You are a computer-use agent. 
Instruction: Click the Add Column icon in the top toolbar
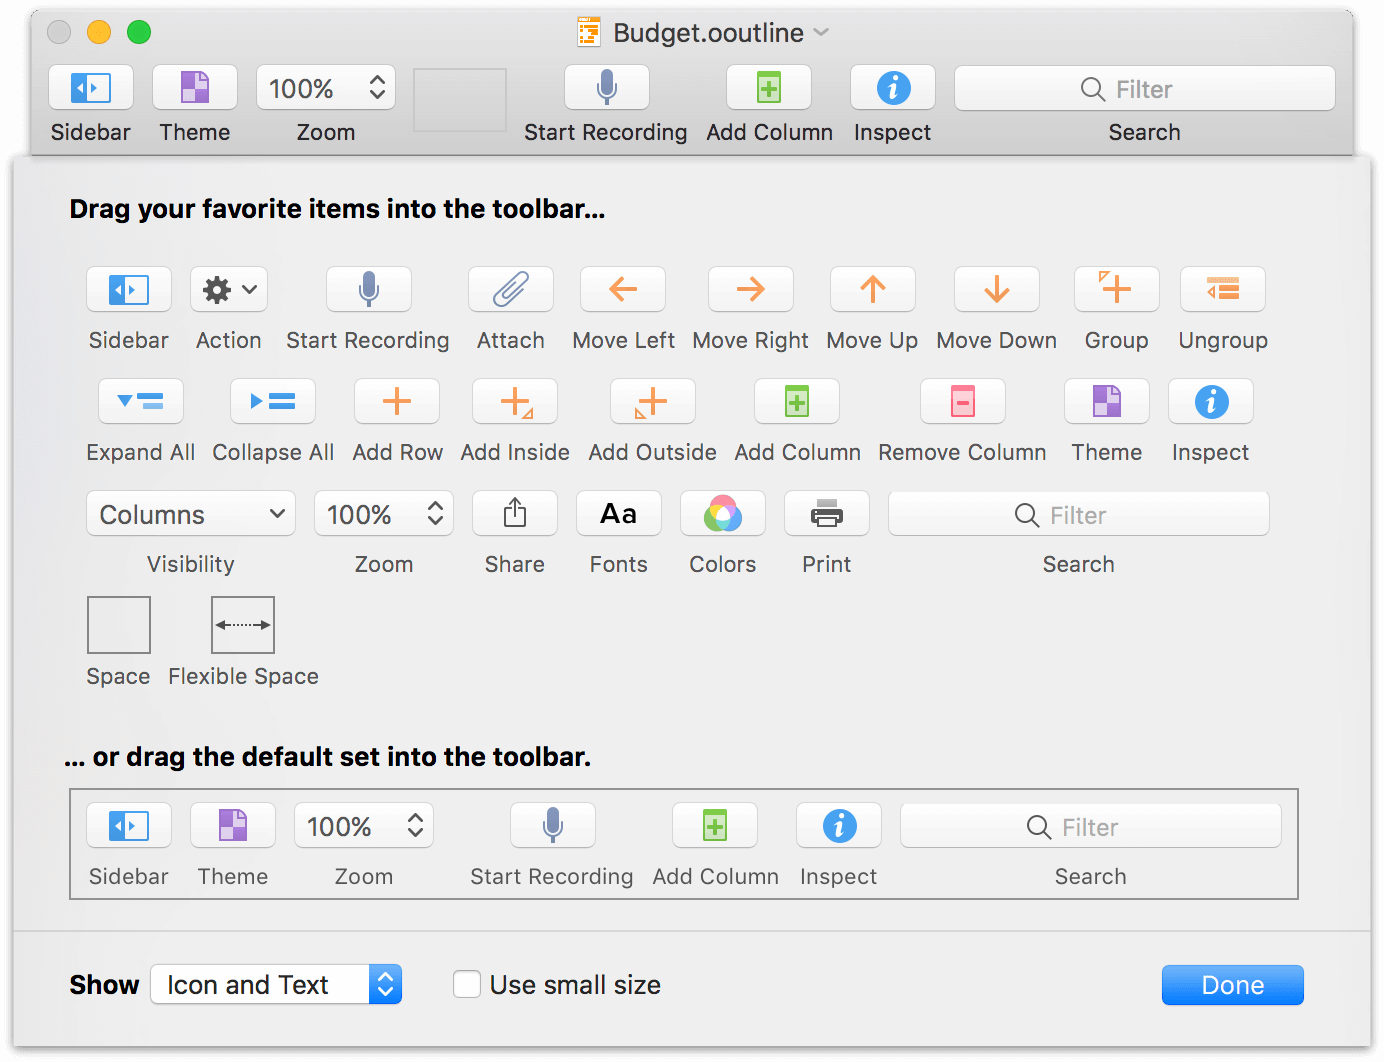click(769, 88)
